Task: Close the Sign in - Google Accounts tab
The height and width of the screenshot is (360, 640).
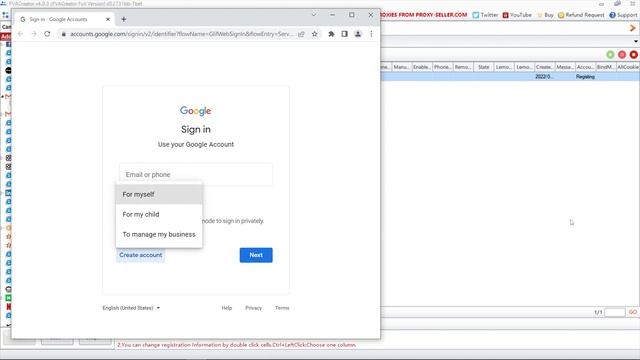Action: click(108, 19)
